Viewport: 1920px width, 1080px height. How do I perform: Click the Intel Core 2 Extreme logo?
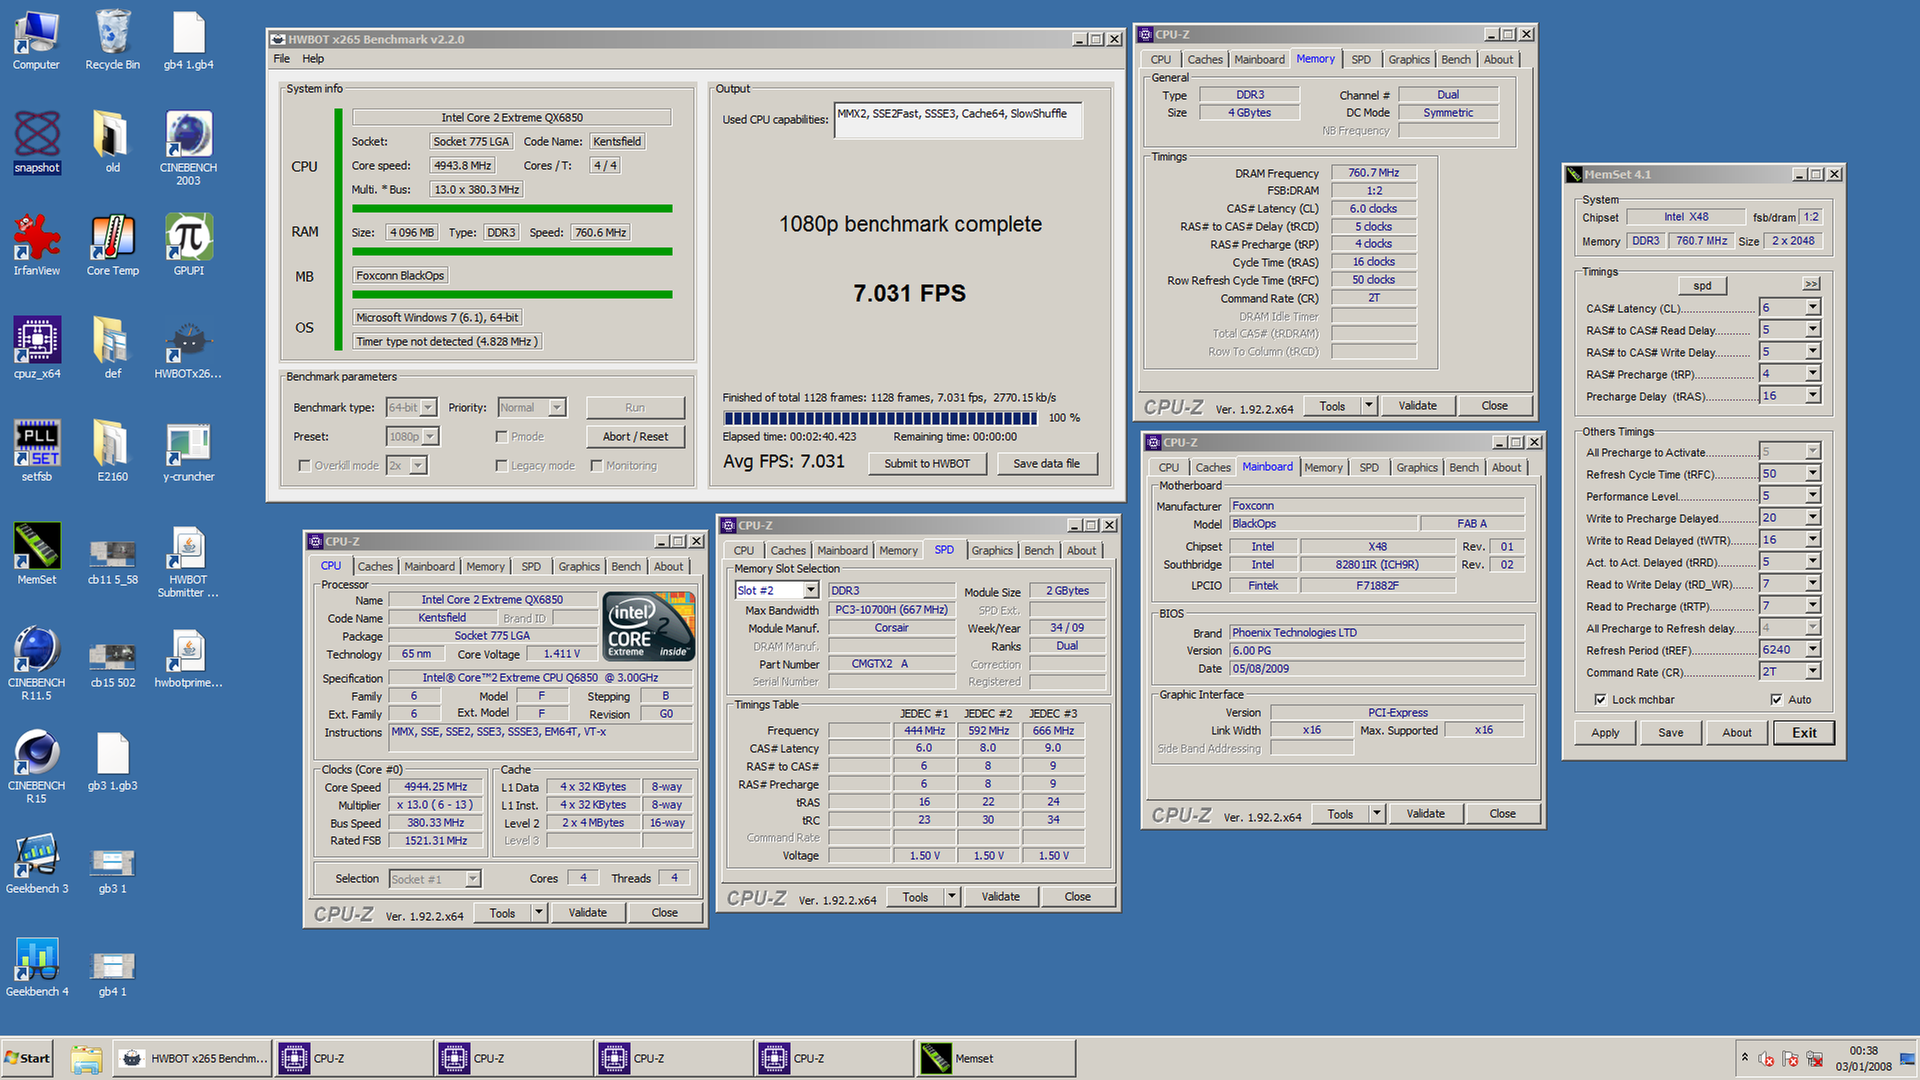pyautogui.click(x=650, y=626)
